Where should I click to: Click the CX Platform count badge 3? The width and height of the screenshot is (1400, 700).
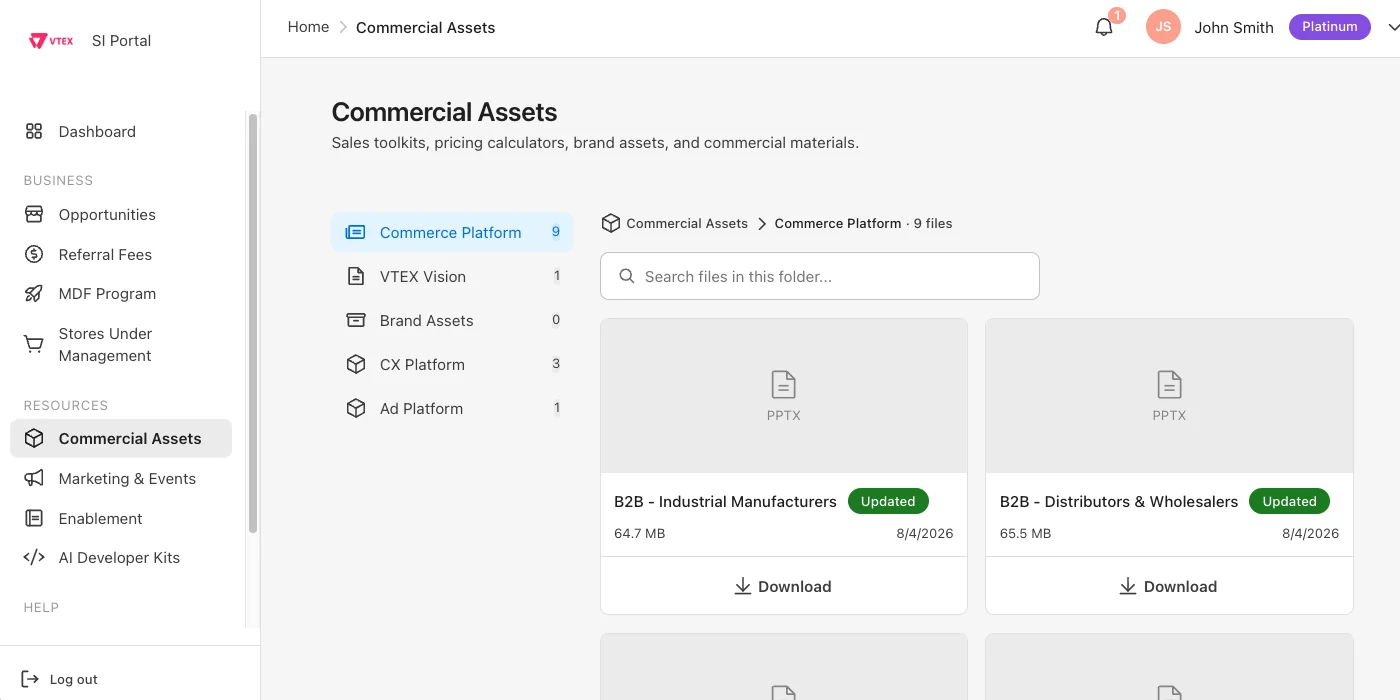[556, 364]
